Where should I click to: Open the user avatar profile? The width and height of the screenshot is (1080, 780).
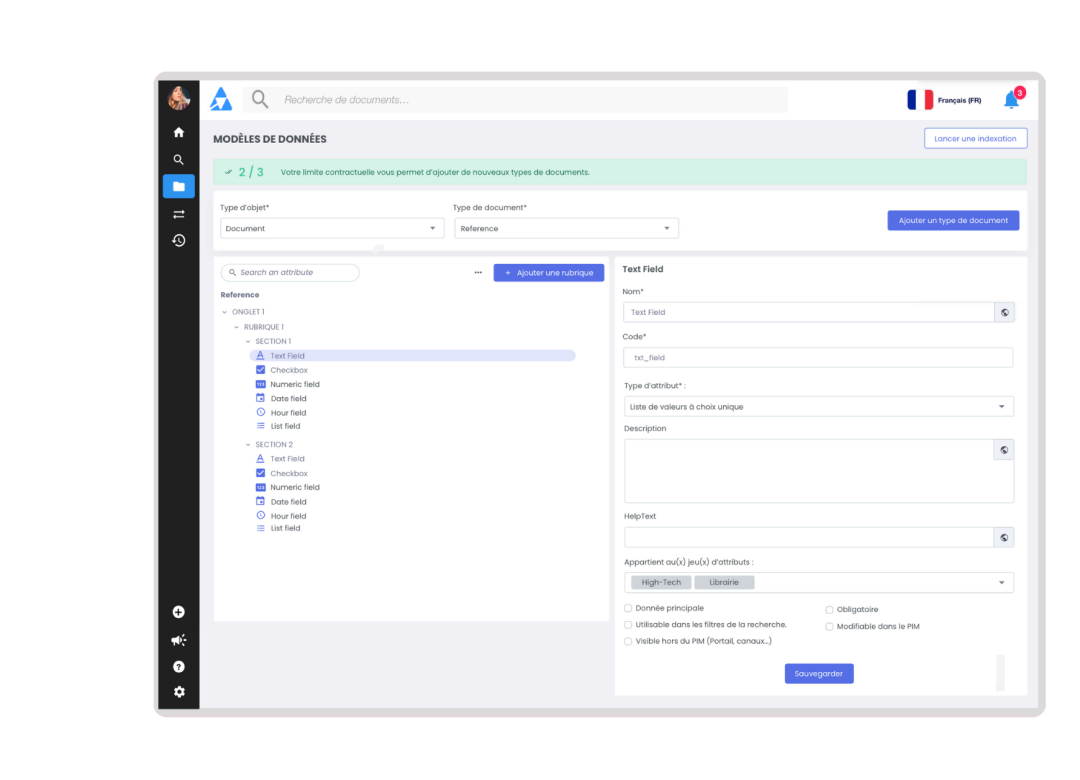click(179, 99)
